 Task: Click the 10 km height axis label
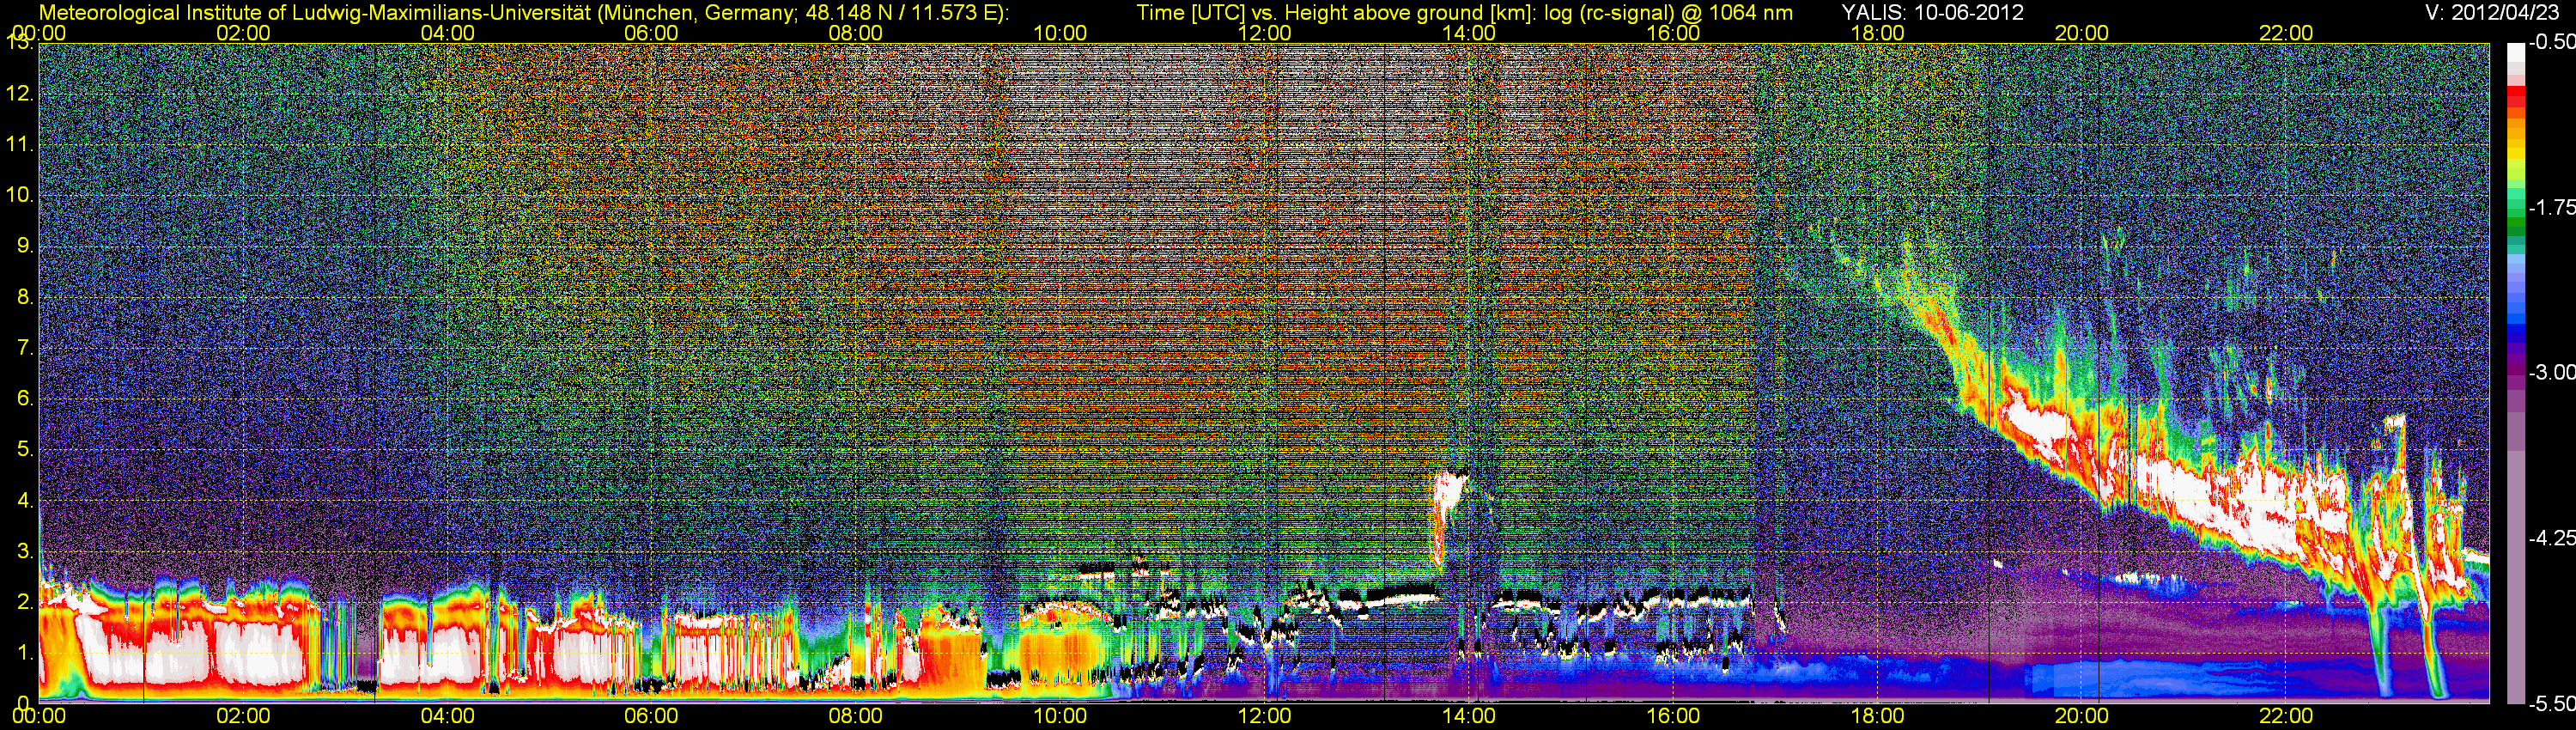(19, 195)
